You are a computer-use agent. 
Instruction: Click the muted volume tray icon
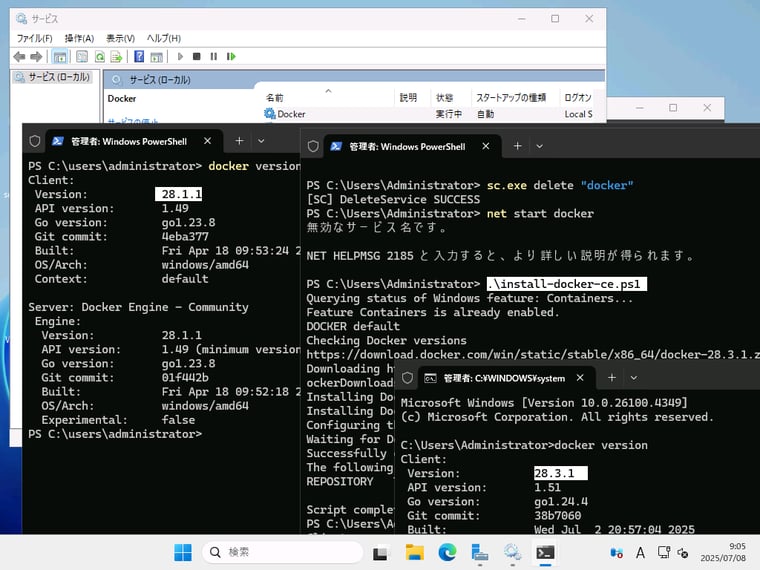click(x=683, y=553)
